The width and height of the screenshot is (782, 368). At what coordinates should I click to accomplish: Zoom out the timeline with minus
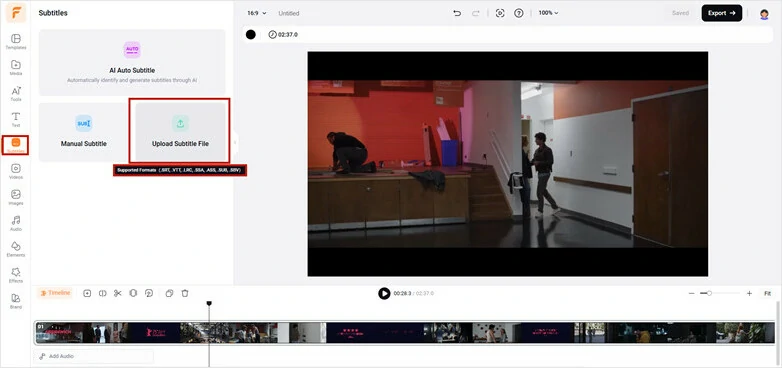[x=691, y=293]
